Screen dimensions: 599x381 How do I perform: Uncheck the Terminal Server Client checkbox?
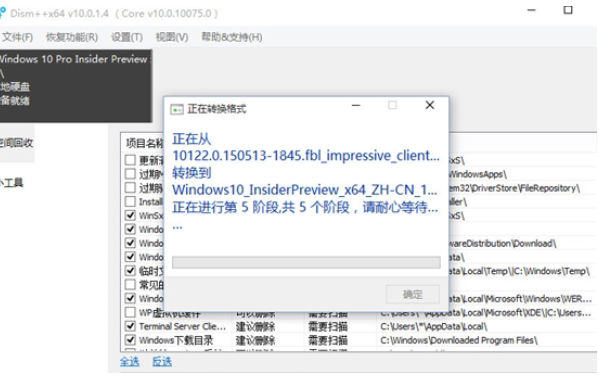pos(130,326)
